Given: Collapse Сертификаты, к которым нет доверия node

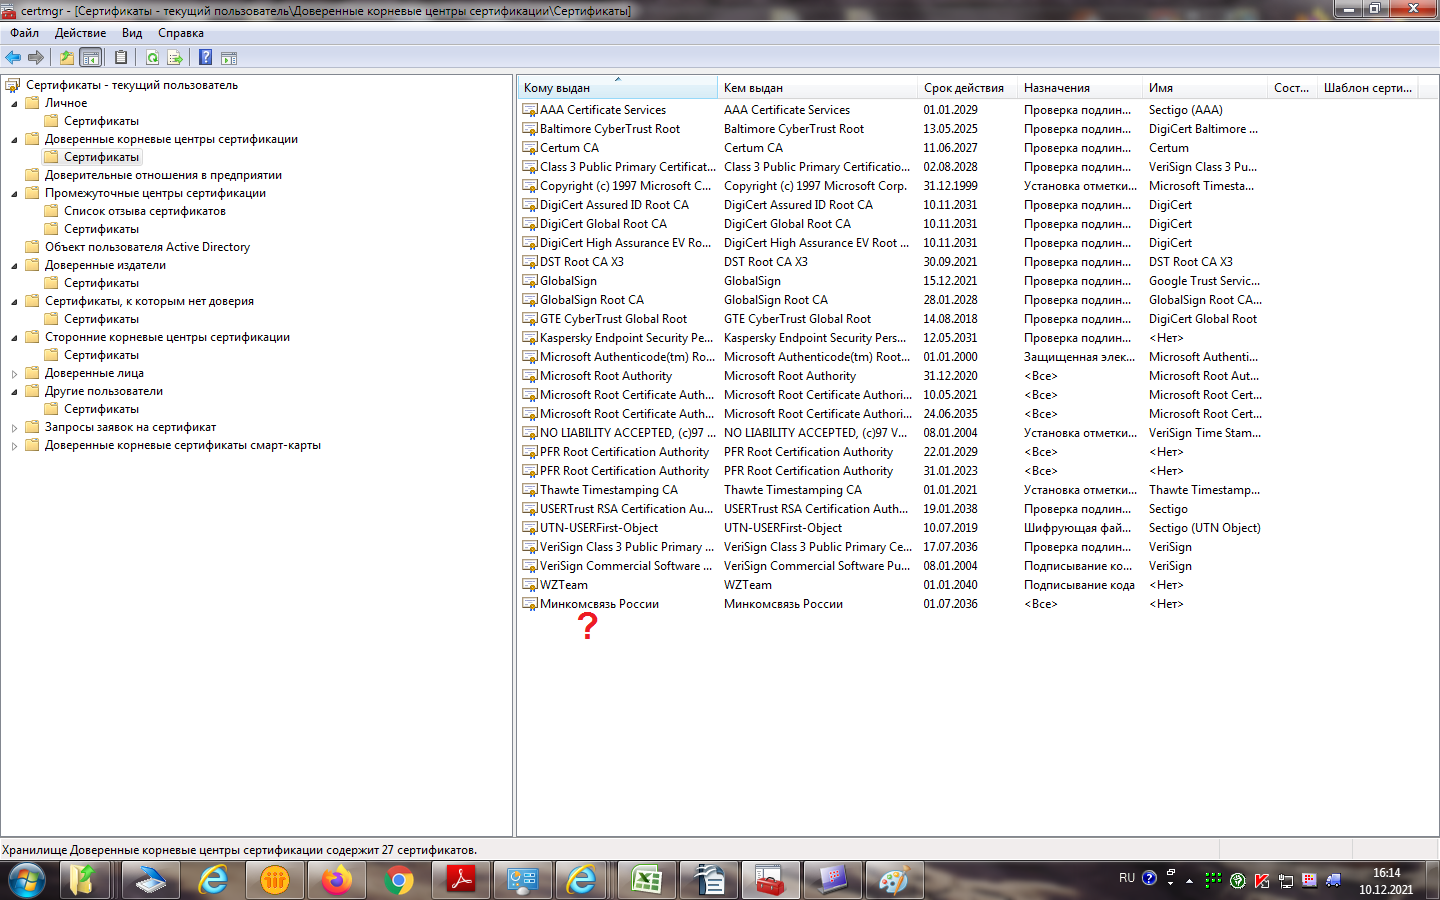Looking at the screenshot, I should 14,301.
